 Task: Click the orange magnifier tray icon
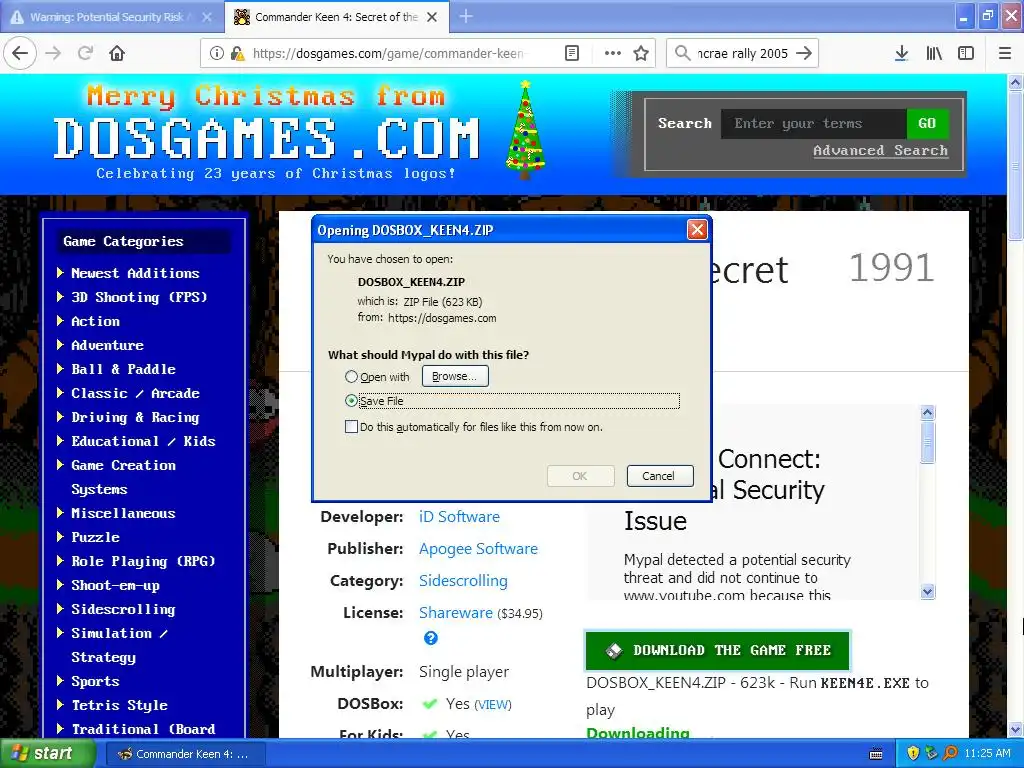pos(950,753)
